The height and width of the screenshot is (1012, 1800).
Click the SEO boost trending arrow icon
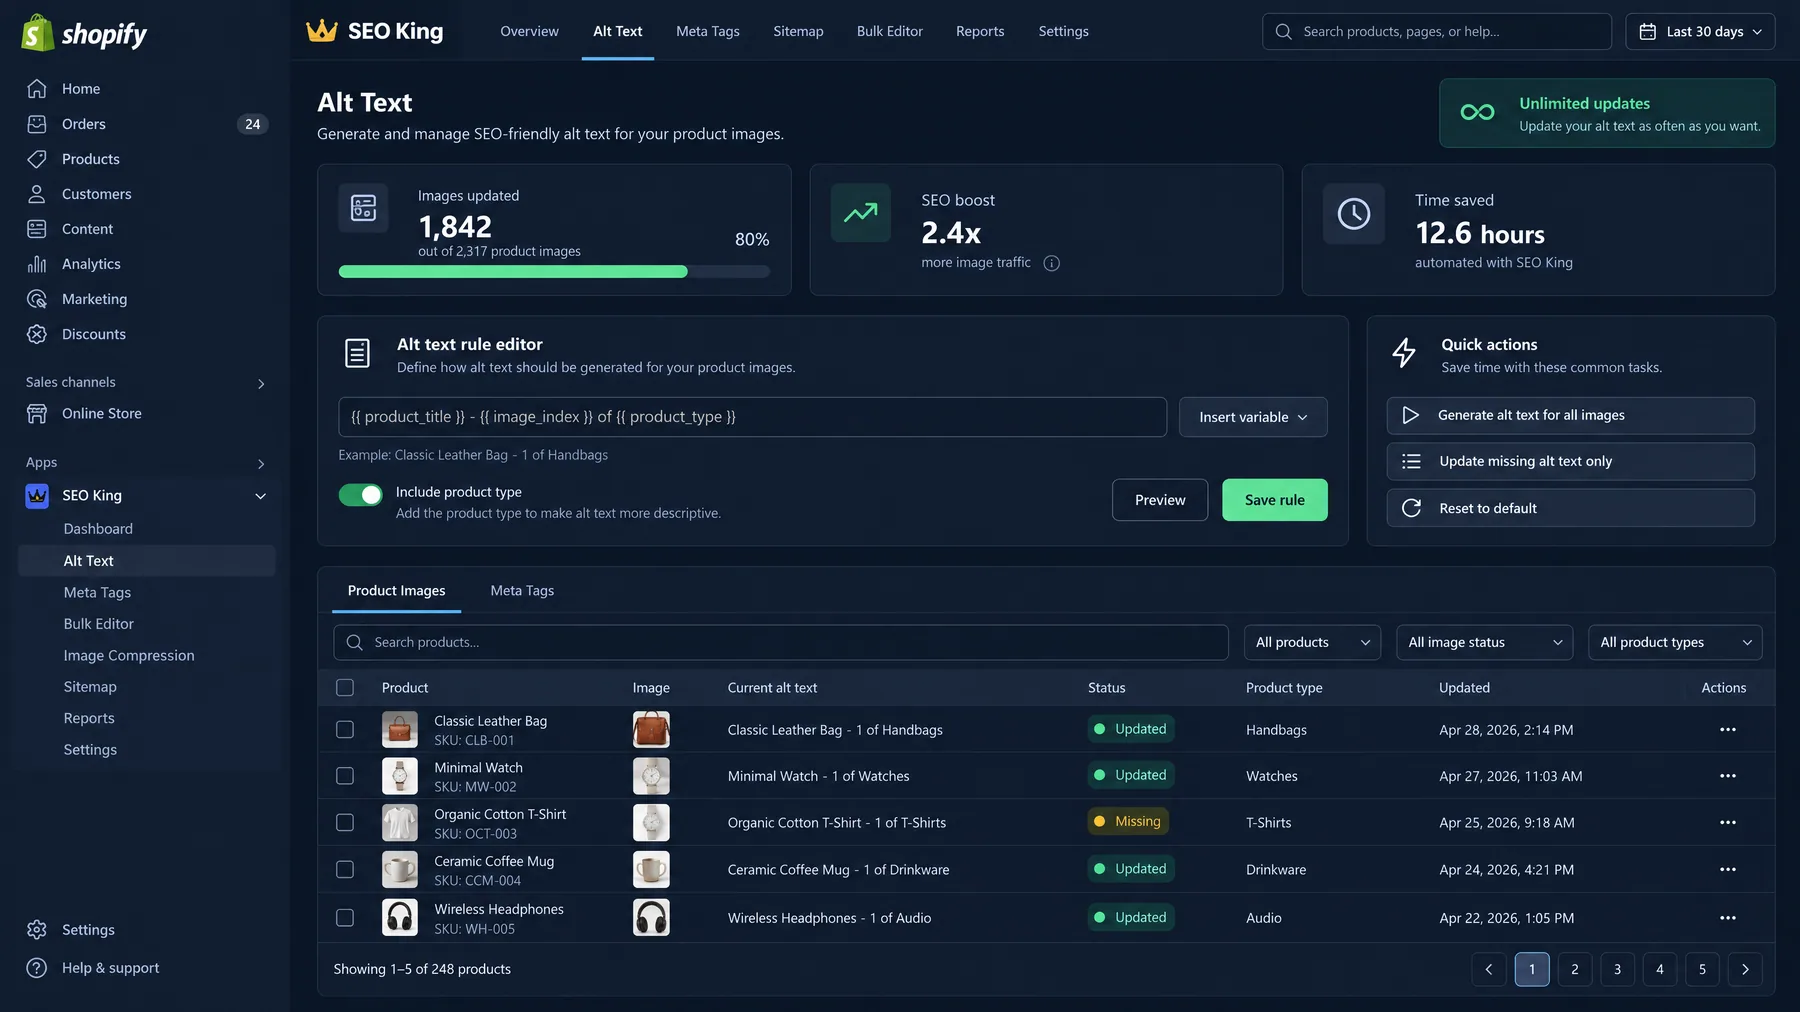pyautogui.click(x=860, y=213)
